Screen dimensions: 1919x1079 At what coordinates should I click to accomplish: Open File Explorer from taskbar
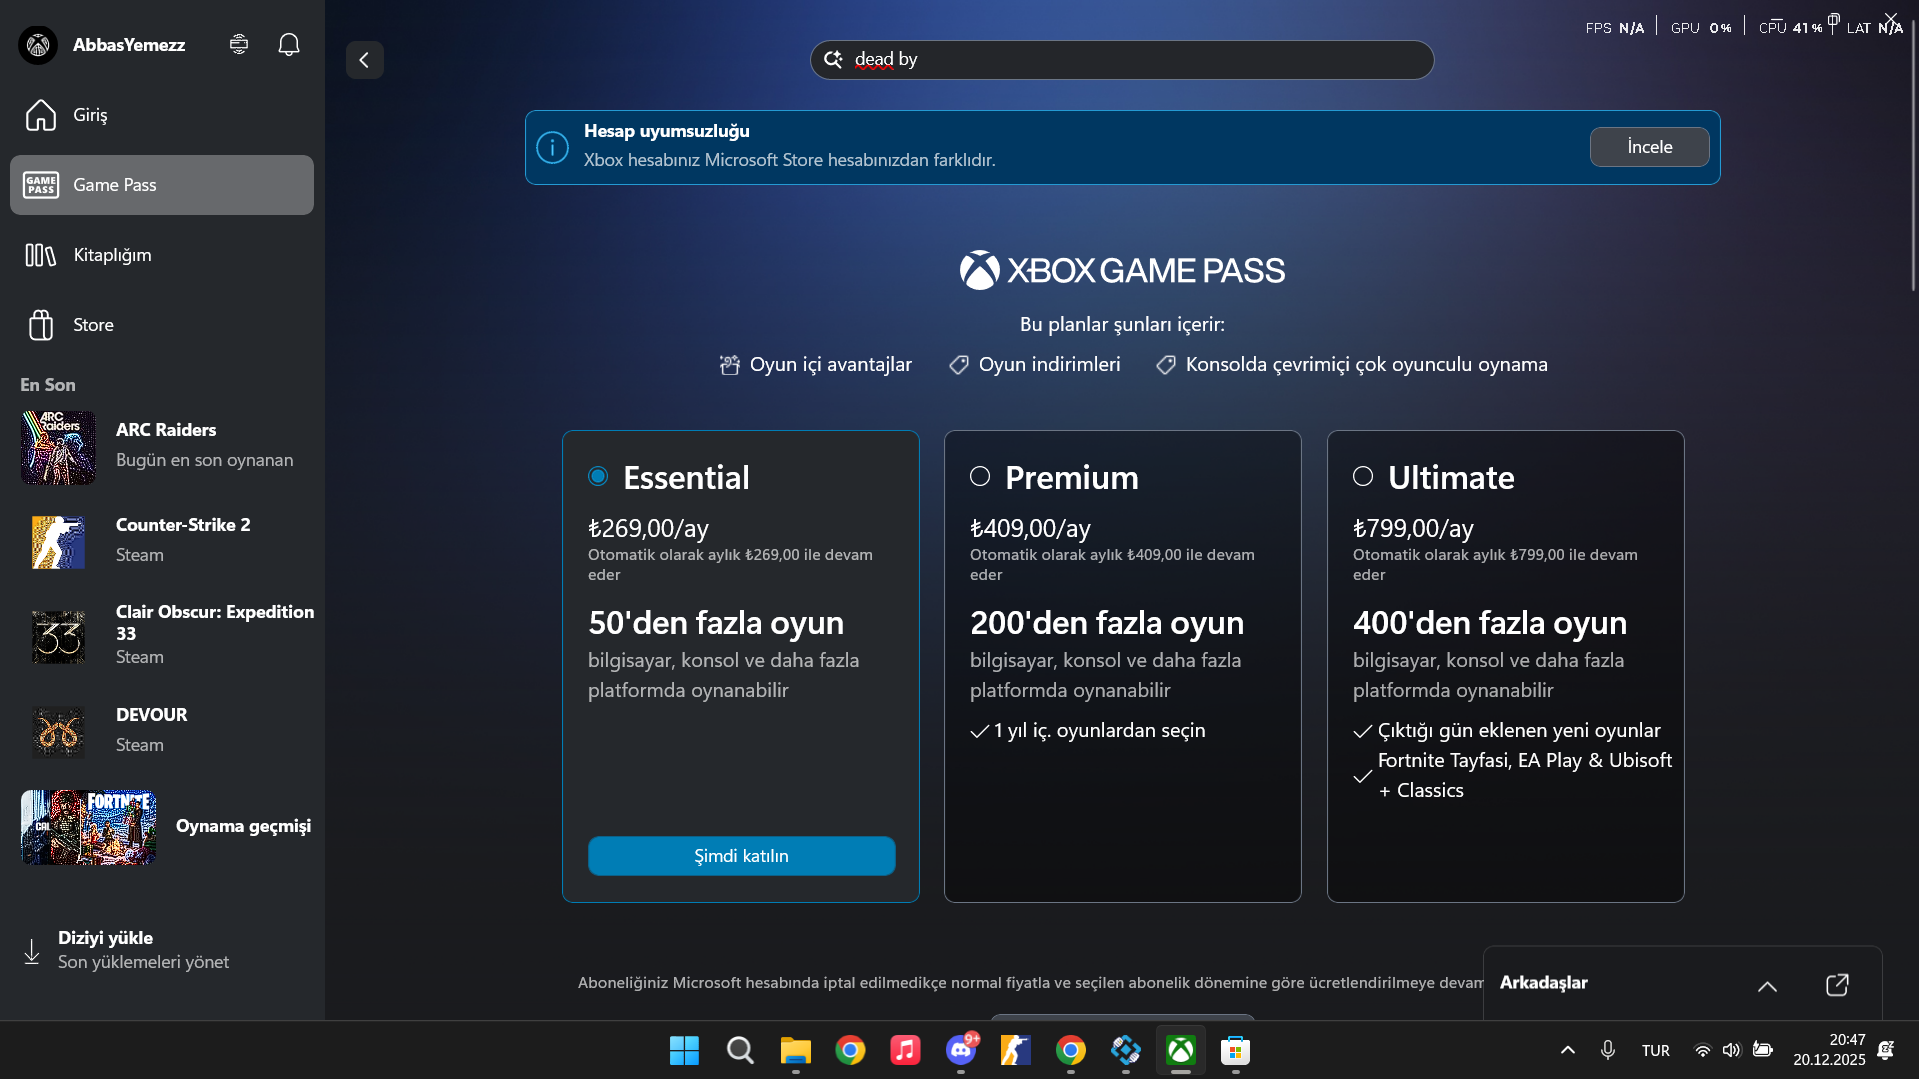click(x=795, y=1051)
